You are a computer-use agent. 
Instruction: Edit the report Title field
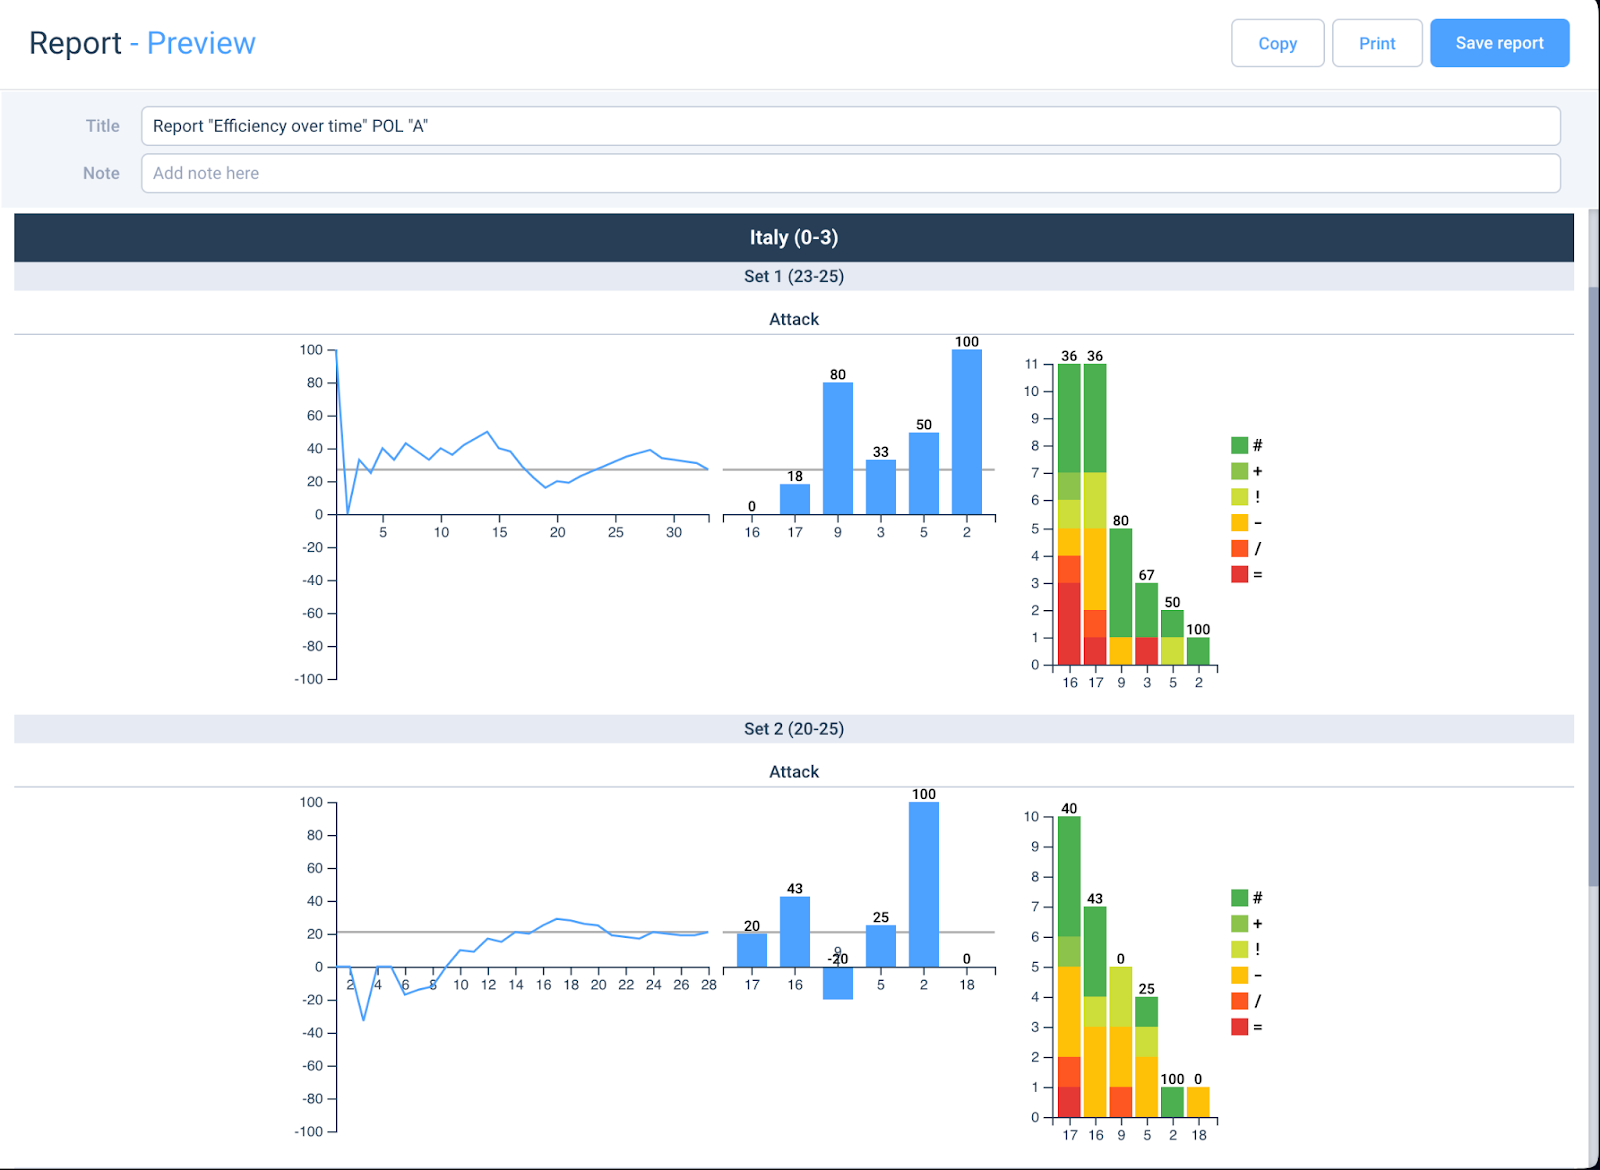click(x=850, y=126)
